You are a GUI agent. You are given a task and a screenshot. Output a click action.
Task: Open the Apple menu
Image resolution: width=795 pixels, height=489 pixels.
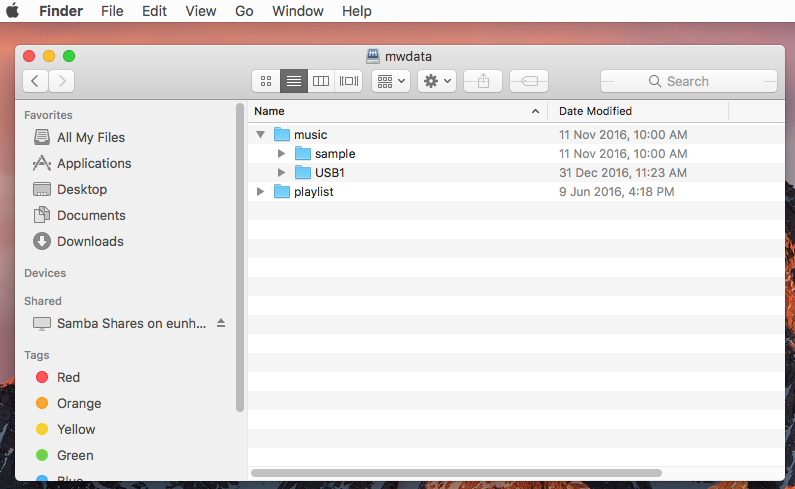click(14, 11)
